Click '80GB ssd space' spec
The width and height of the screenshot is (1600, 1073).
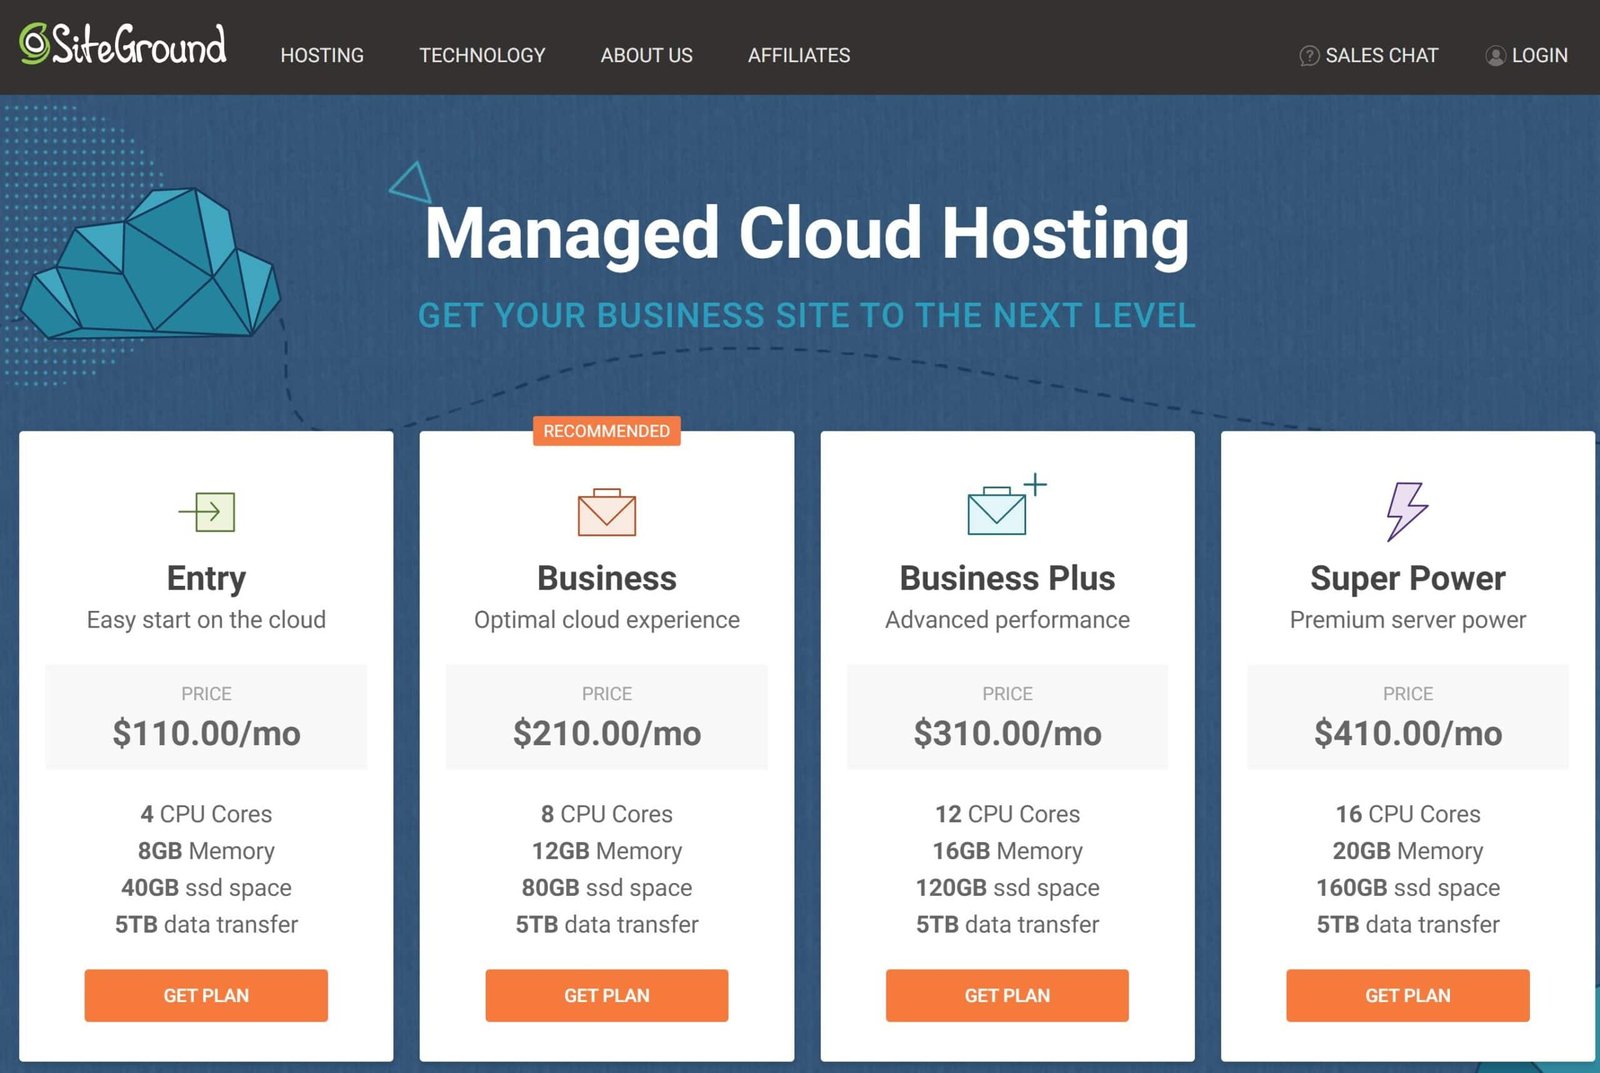[607, 888]
